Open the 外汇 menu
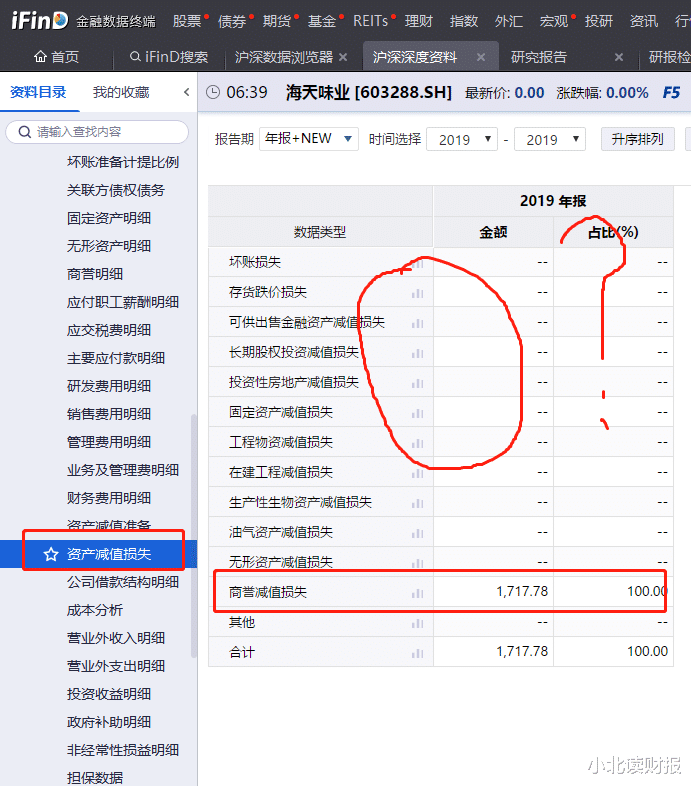The height and width of the screenshot is (786, 691). coord(508,21)
